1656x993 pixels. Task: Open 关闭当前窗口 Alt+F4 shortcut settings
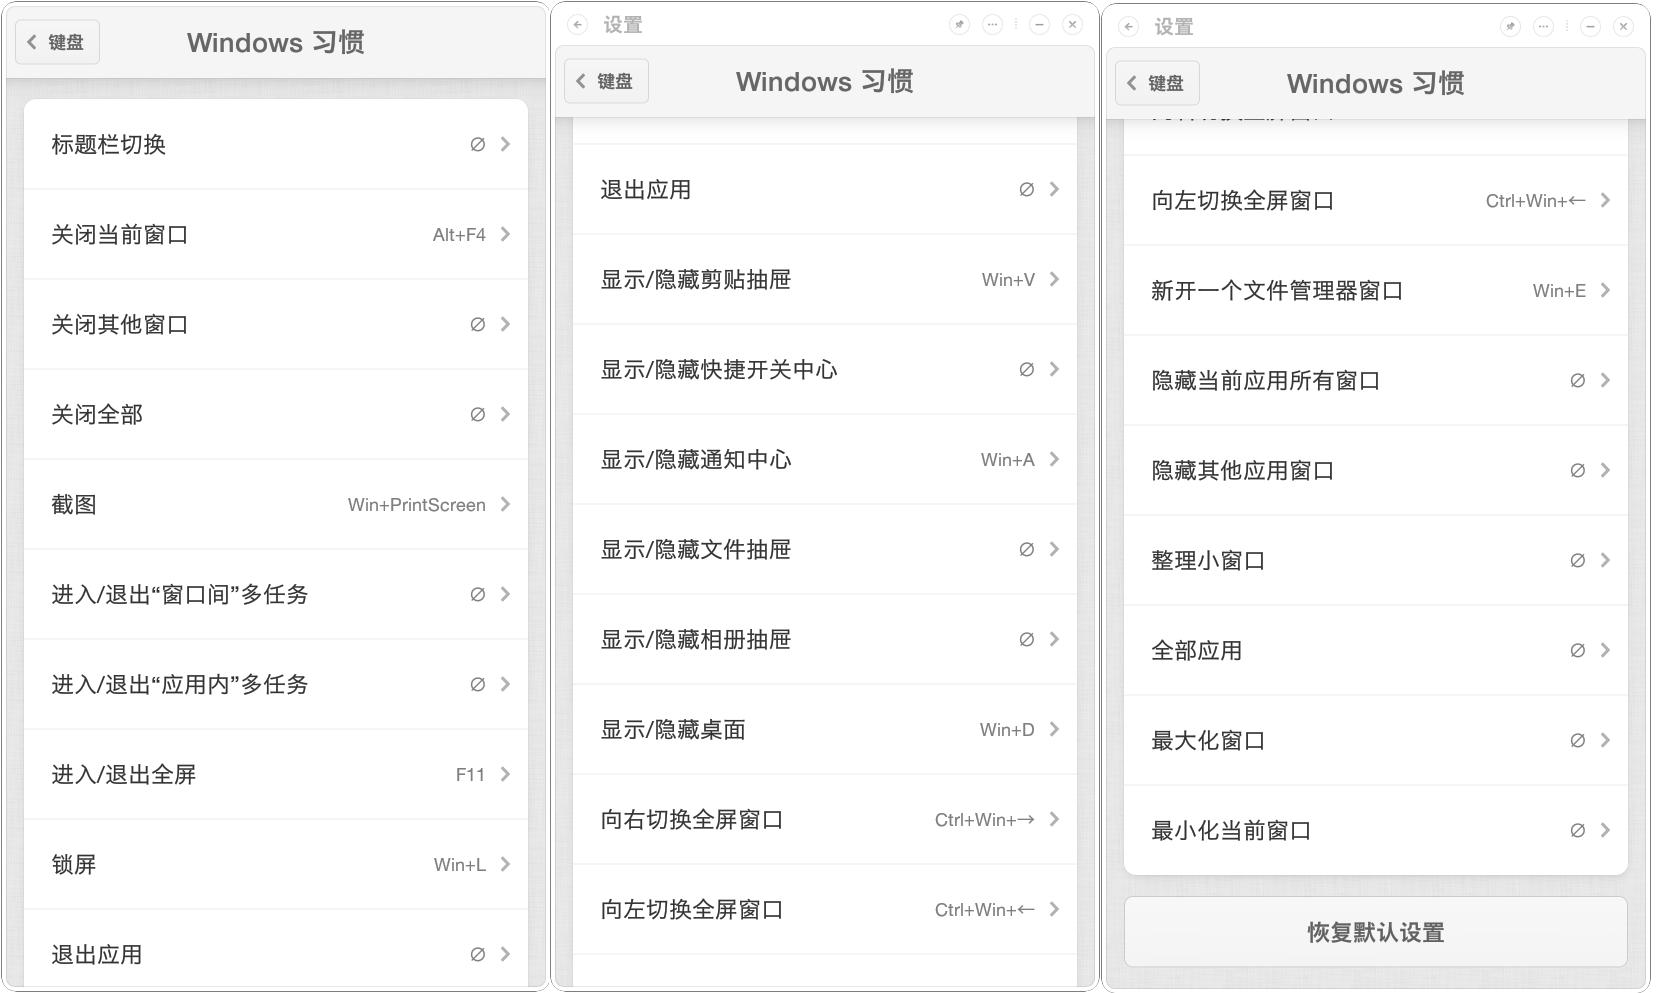tap(275, 234)
